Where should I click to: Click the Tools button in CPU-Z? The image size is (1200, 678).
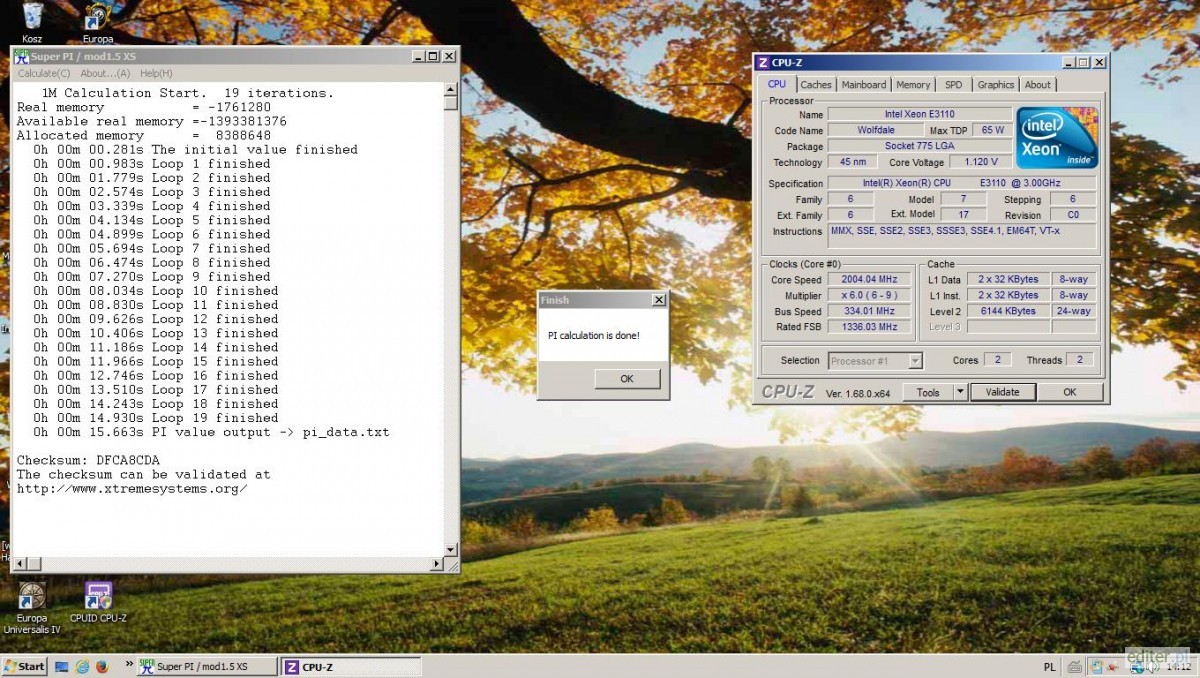(929, 392)
